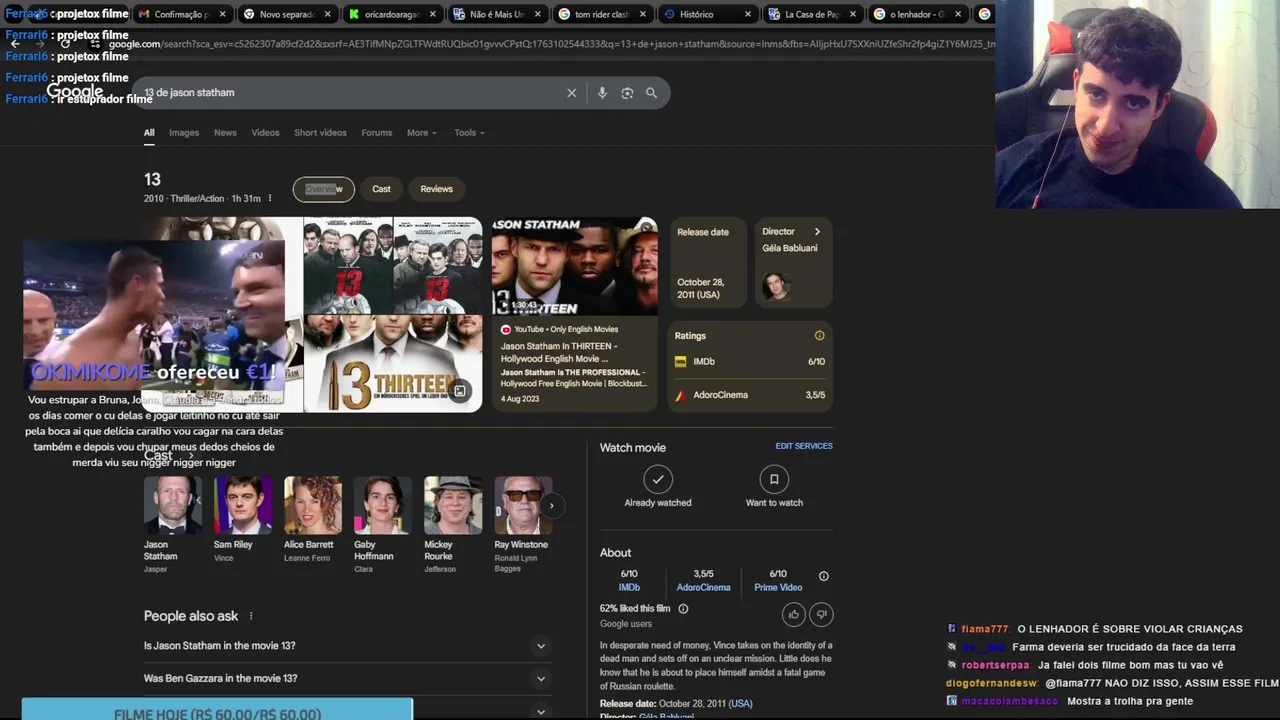Open Sam Riley cast photo
The image size is (1280, 720).
243,505
